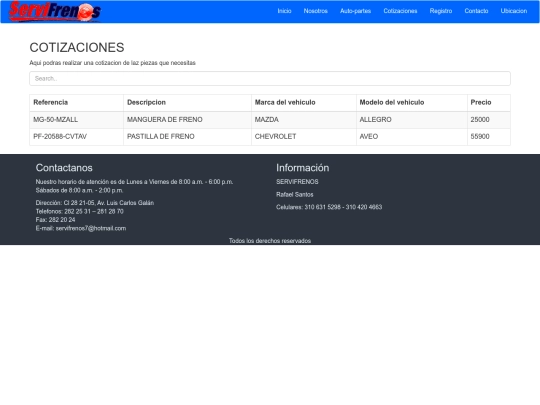540x405 pixels.
Task: Focus the Search input field
Action: click(x=270, y=79)
